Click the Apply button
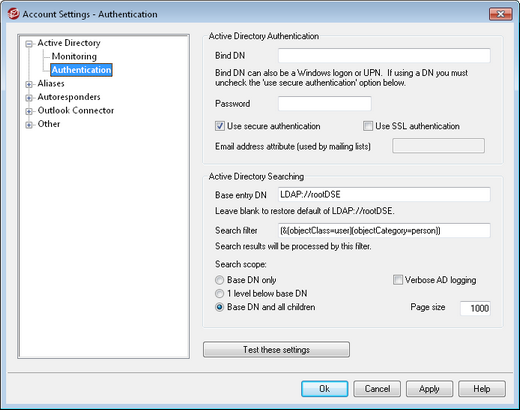Screen dimensions: 520x410 click(x=429, y=389)
